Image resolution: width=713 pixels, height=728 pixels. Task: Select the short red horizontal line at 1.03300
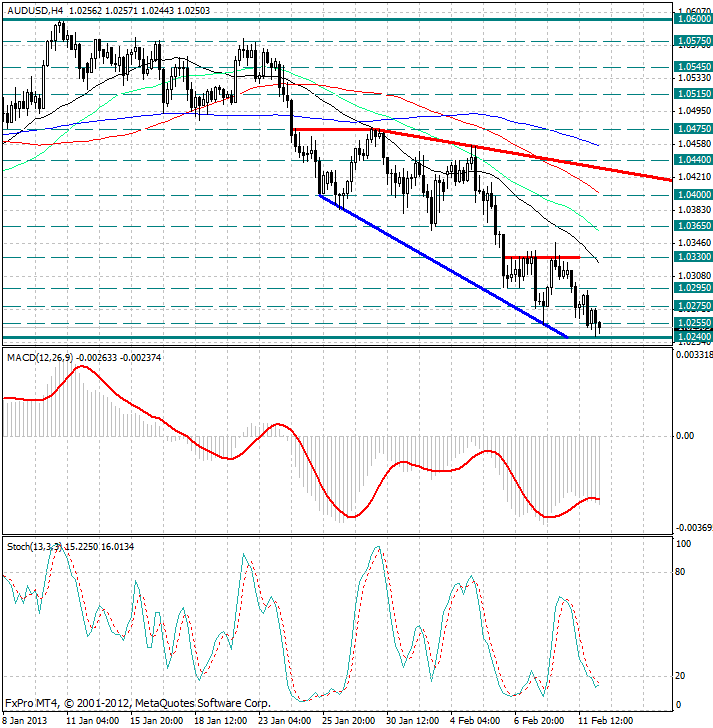pyautogui.click(x=542, y=257)
